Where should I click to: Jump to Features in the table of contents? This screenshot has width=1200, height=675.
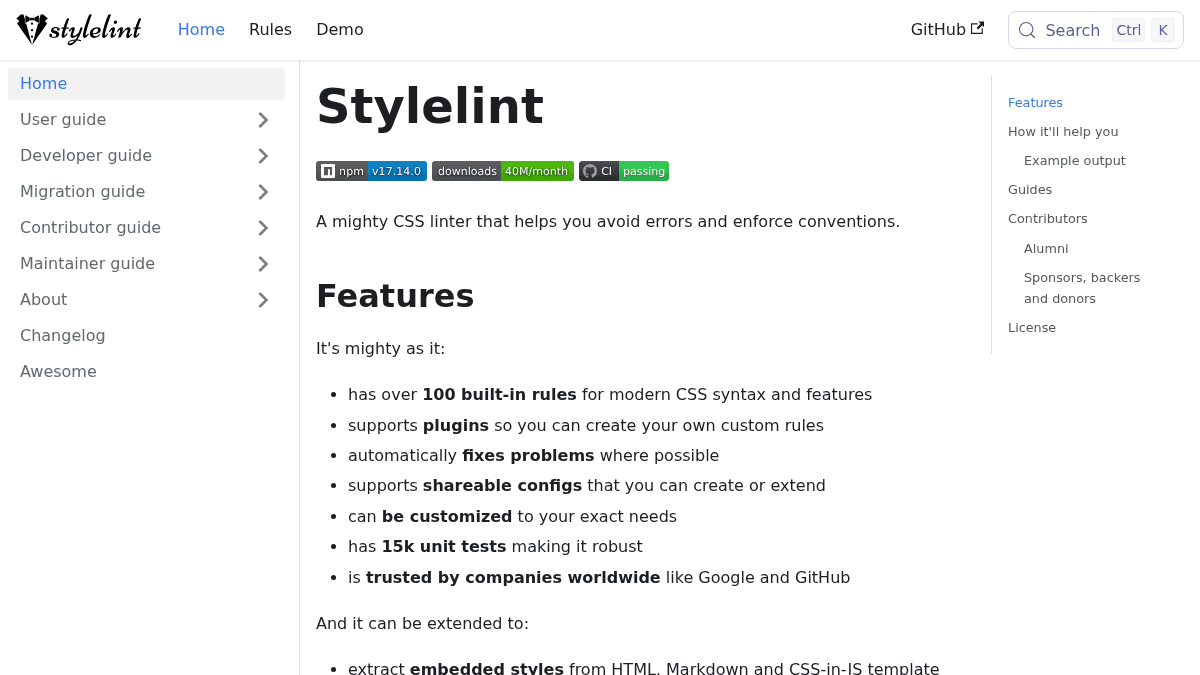[1035, 103]
